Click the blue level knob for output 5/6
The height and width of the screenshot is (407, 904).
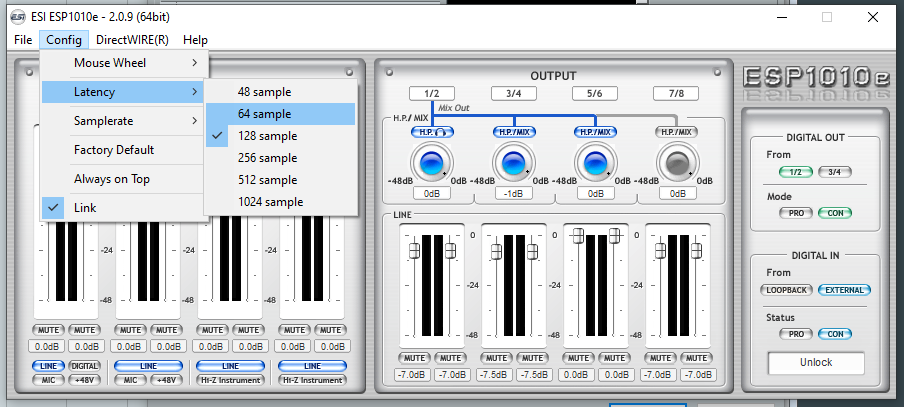(x=595, y=163)
